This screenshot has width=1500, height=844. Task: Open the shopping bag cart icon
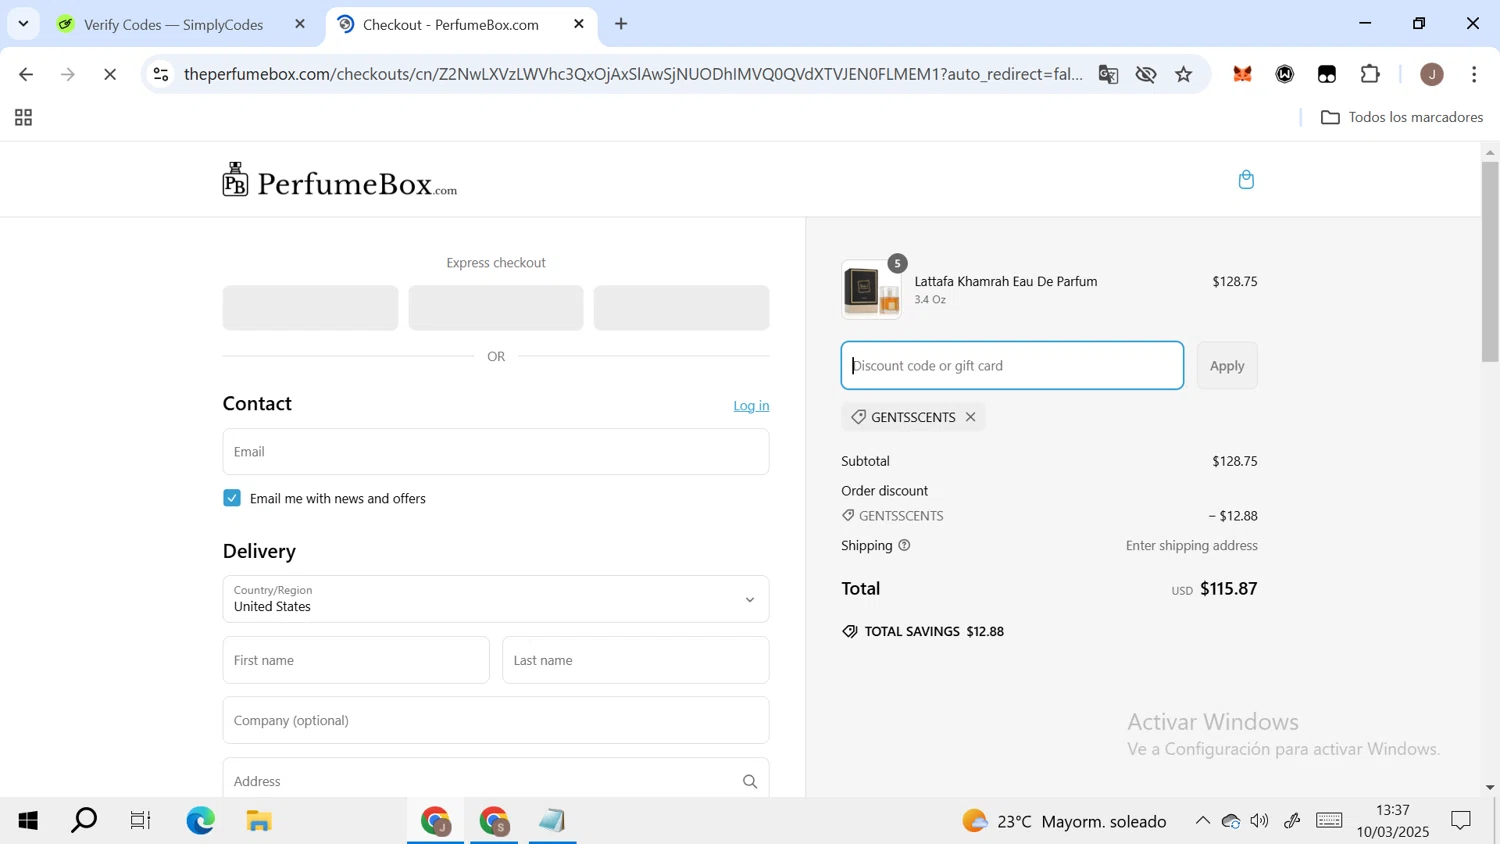click(x=1246, y=179)
